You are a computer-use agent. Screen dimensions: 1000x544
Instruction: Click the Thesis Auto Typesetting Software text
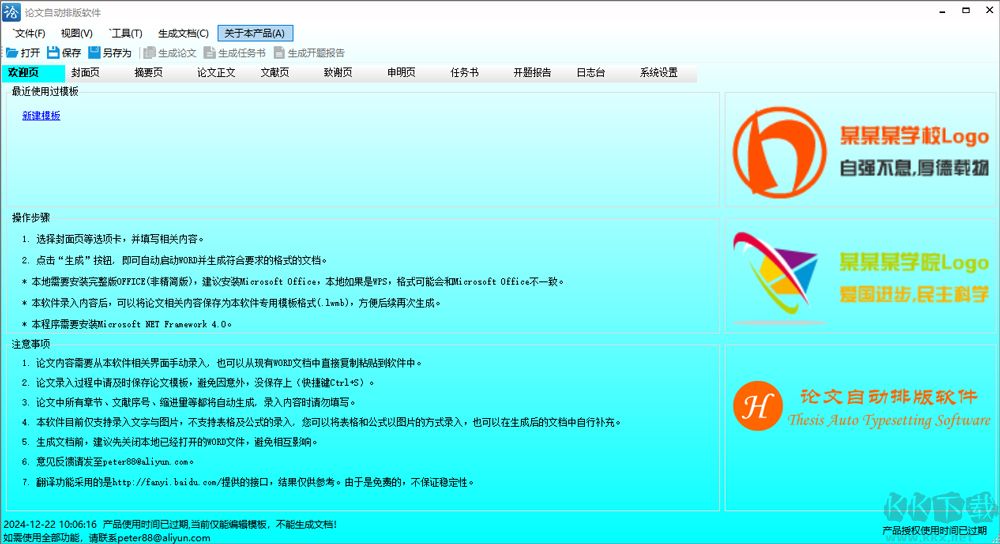(x=889, y=420)
